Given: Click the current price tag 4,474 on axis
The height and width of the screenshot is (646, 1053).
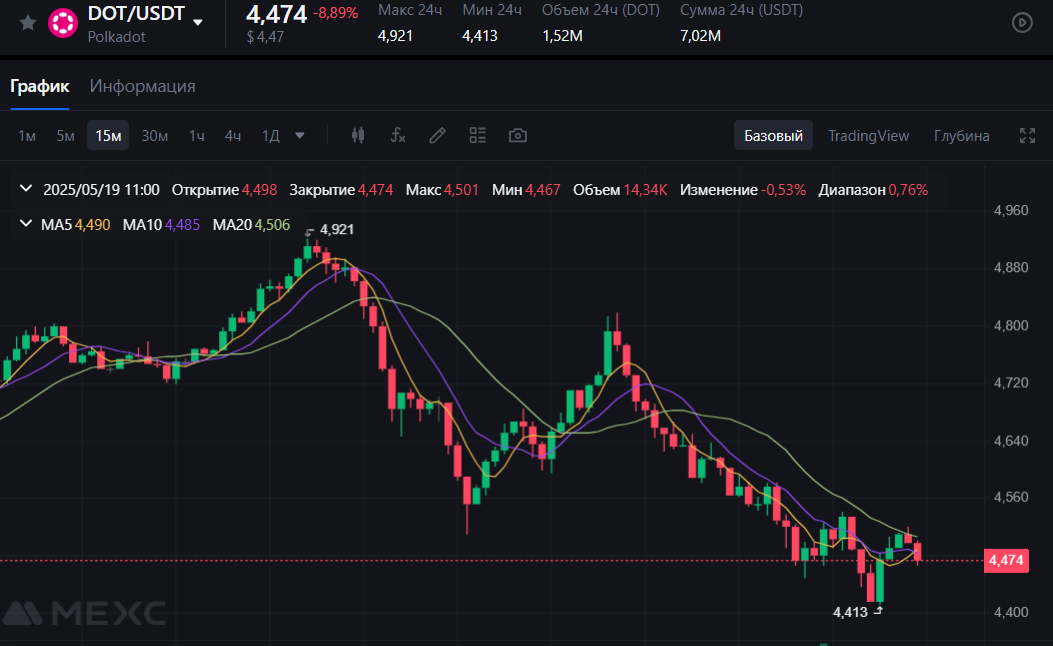Looking at the screenshot, I should [x=1006, y=560].
